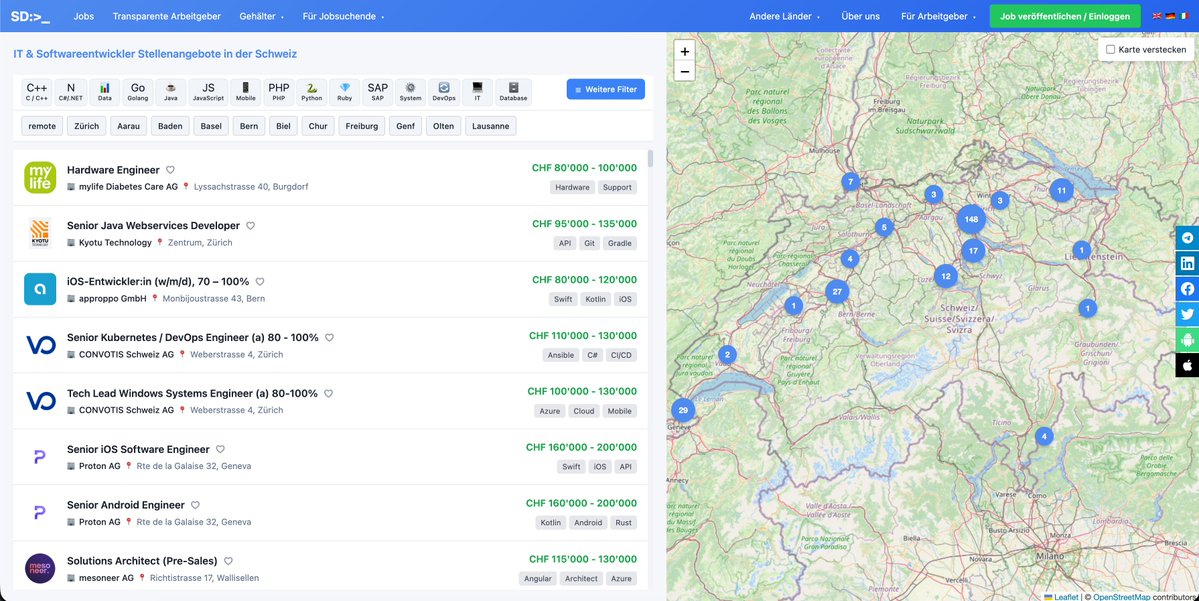
Task: Expand the Andere Länder dropdown menu
Action: point(785,16)
